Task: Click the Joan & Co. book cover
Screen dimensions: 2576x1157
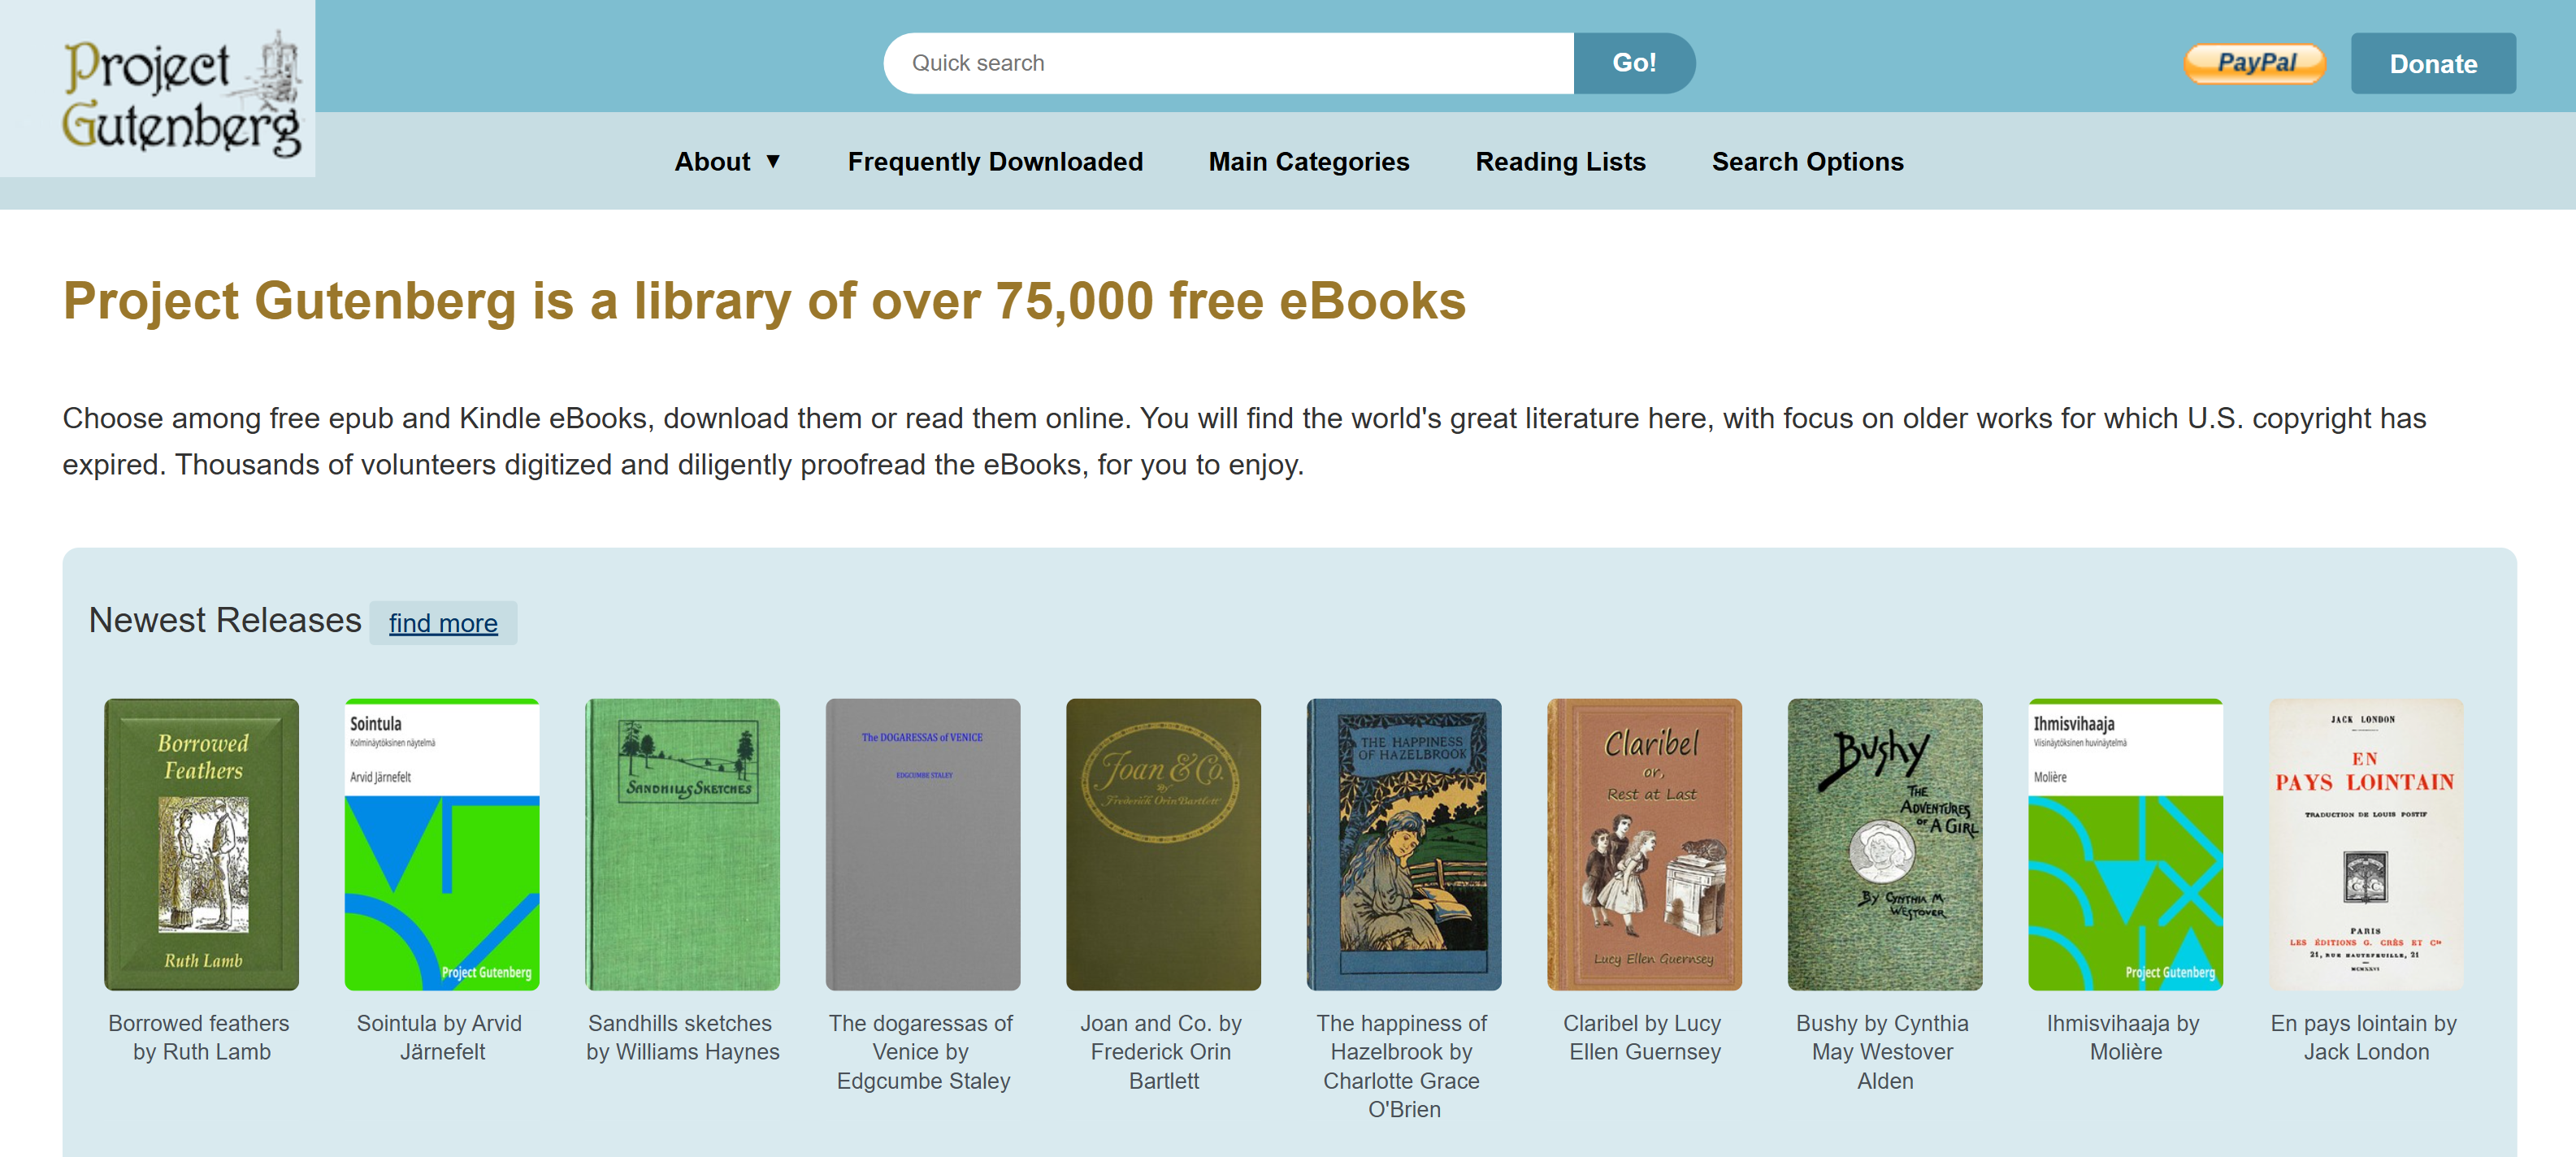Action: point(1162,843)
